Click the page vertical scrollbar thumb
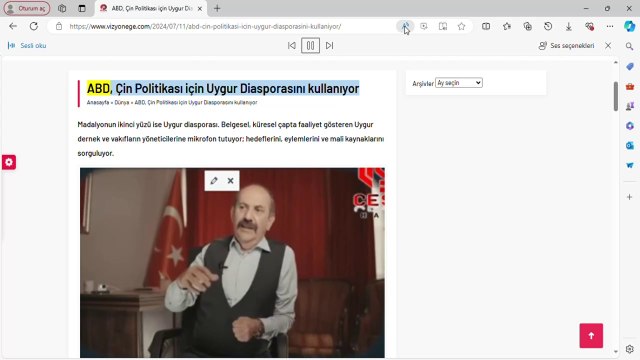The width and height of the screenshot is (640, 360). coord(616,96)
